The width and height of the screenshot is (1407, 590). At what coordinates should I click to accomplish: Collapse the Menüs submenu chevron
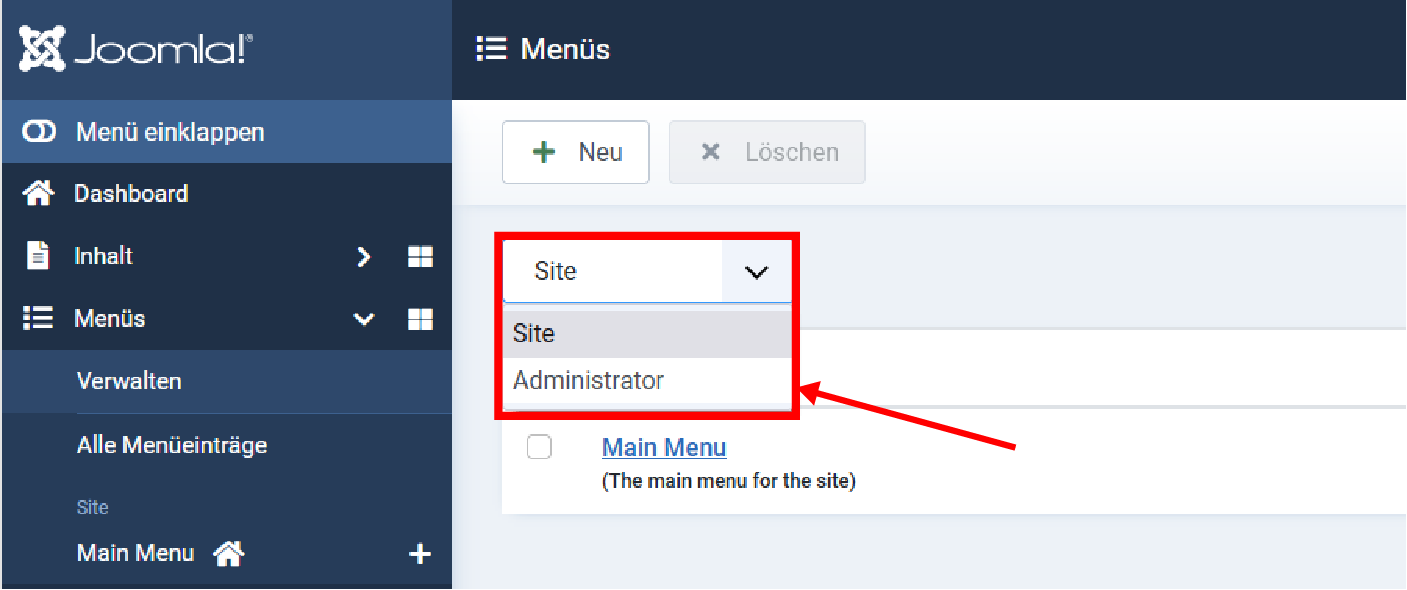(364, 319)
